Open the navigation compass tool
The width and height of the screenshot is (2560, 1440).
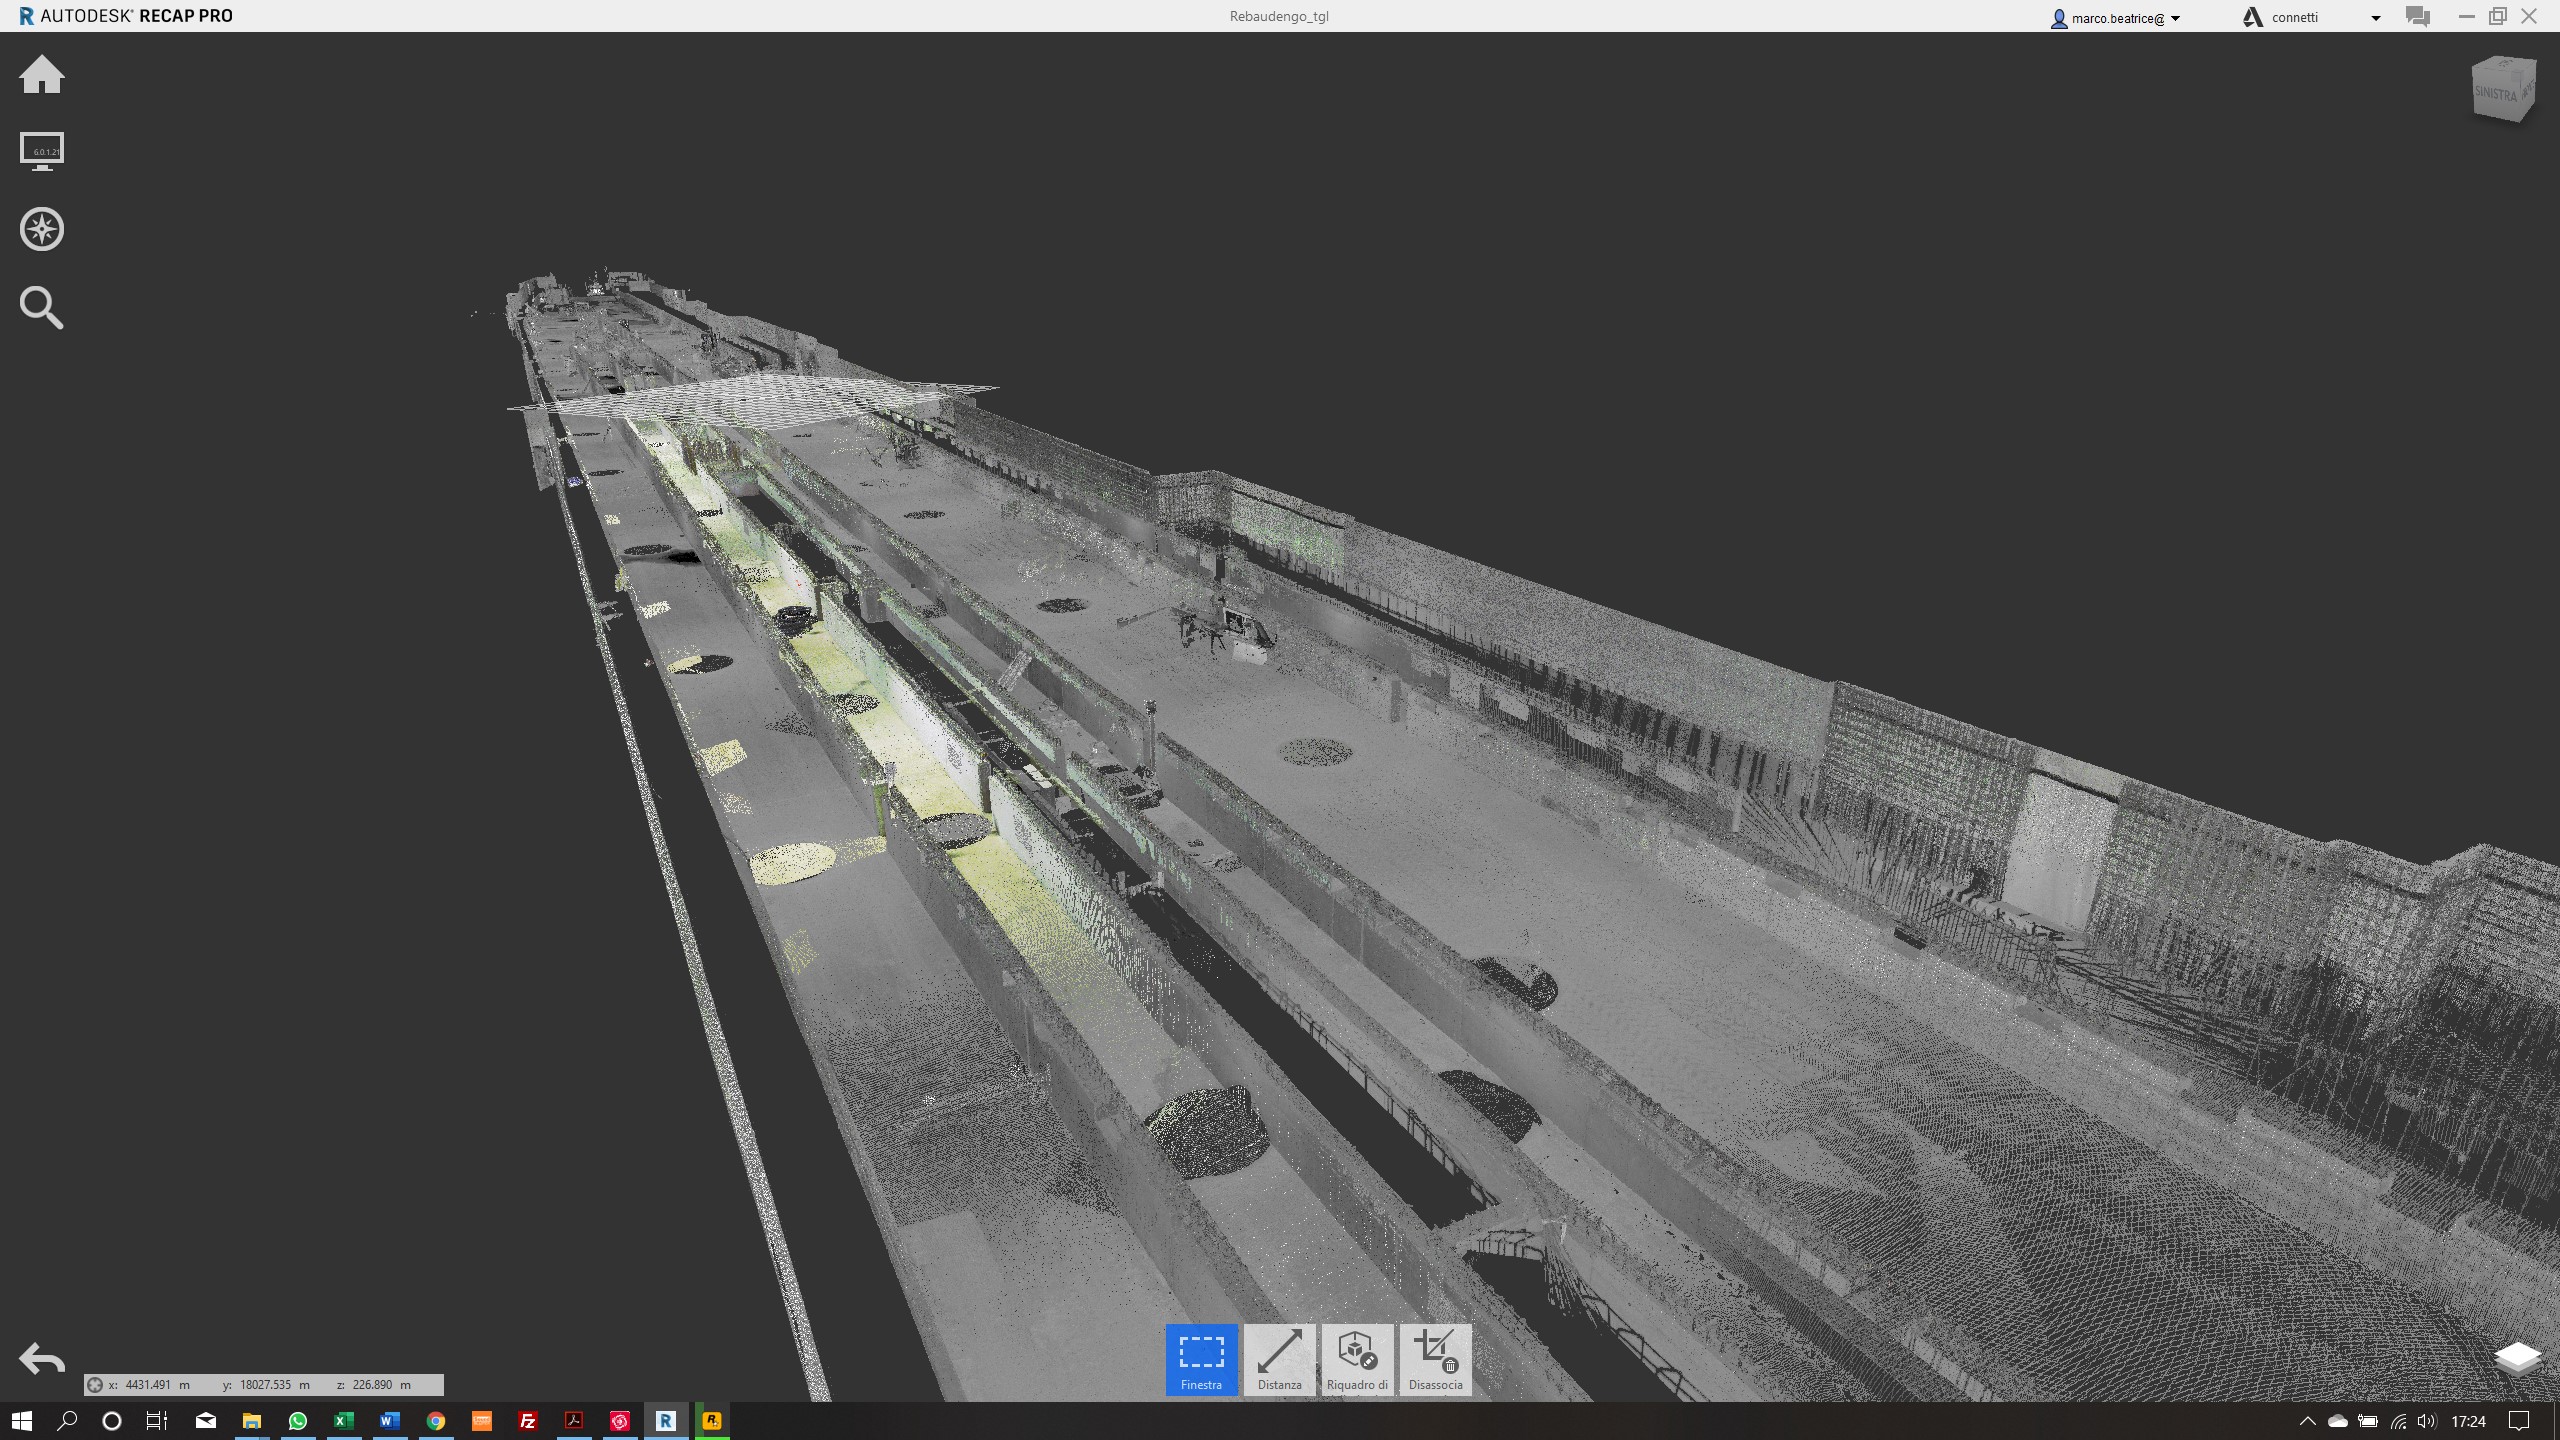coord(42,229)
